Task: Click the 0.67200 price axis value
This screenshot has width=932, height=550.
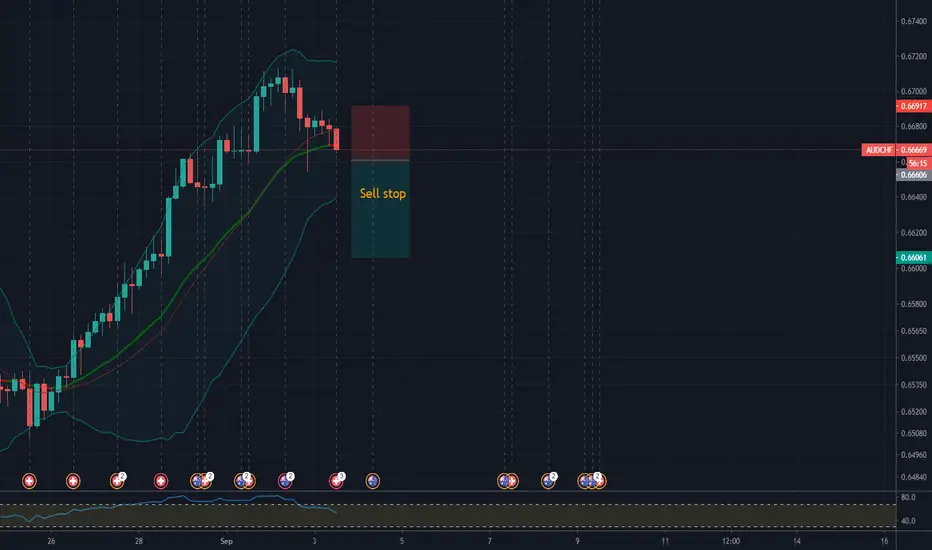Action: point(914,56)
